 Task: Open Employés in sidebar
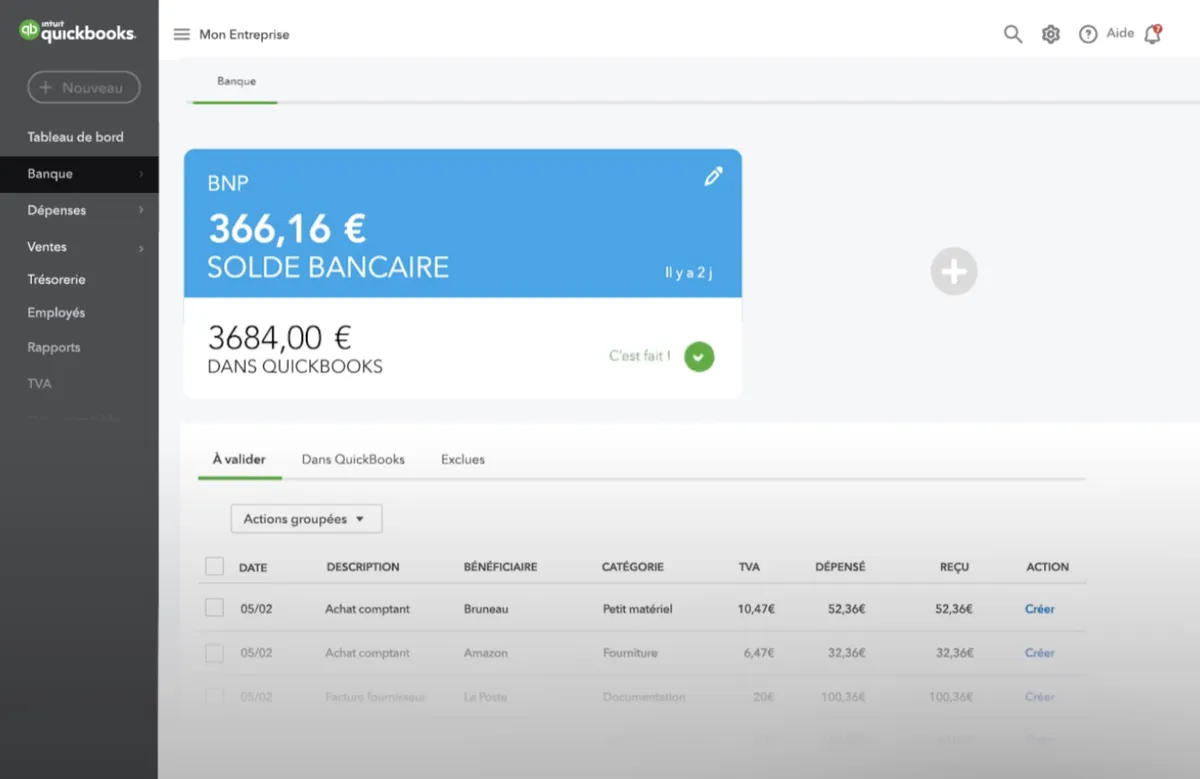56,313
